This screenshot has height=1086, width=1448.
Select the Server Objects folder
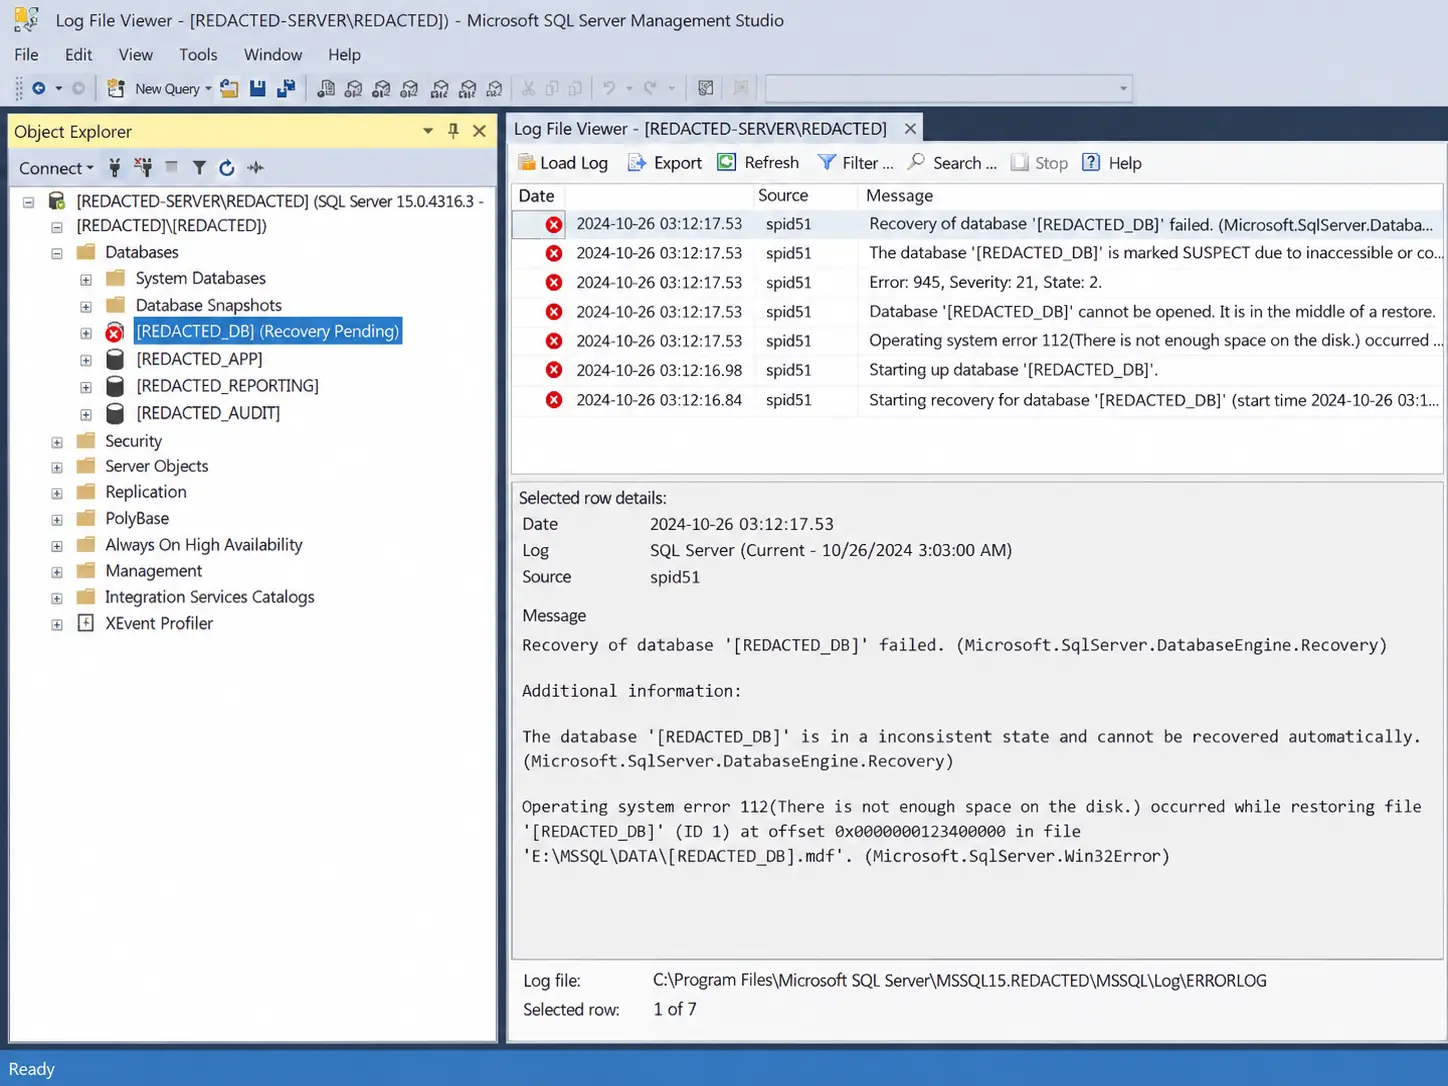pos(157,466)
